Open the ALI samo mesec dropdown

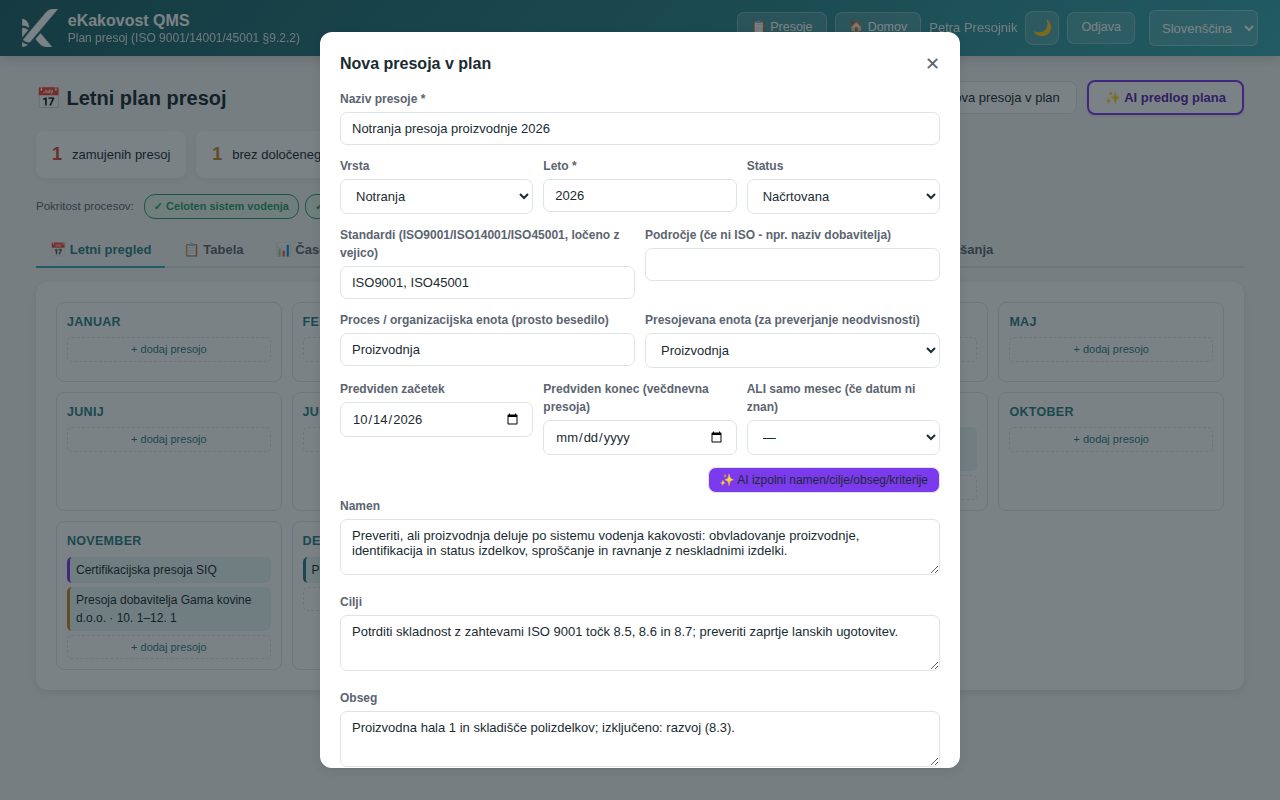(843, 438)
